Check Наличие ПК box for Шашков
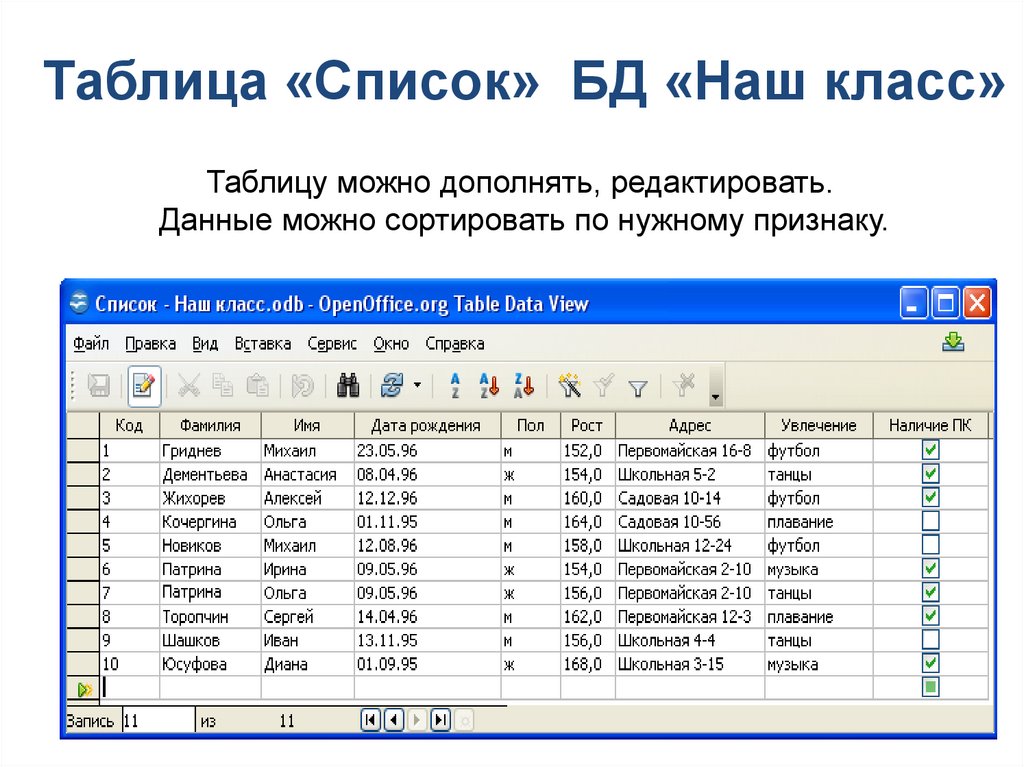1024x767 pixels. tap(931, 639)
